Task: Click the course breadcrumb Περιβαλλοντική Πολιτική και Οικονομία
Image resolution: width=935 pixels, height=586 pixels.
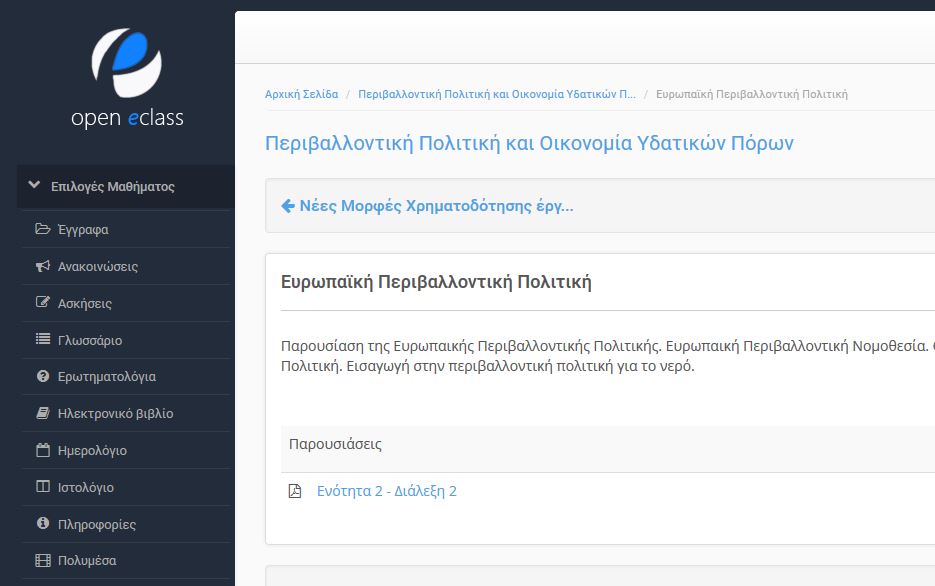Action: point(497,94)
